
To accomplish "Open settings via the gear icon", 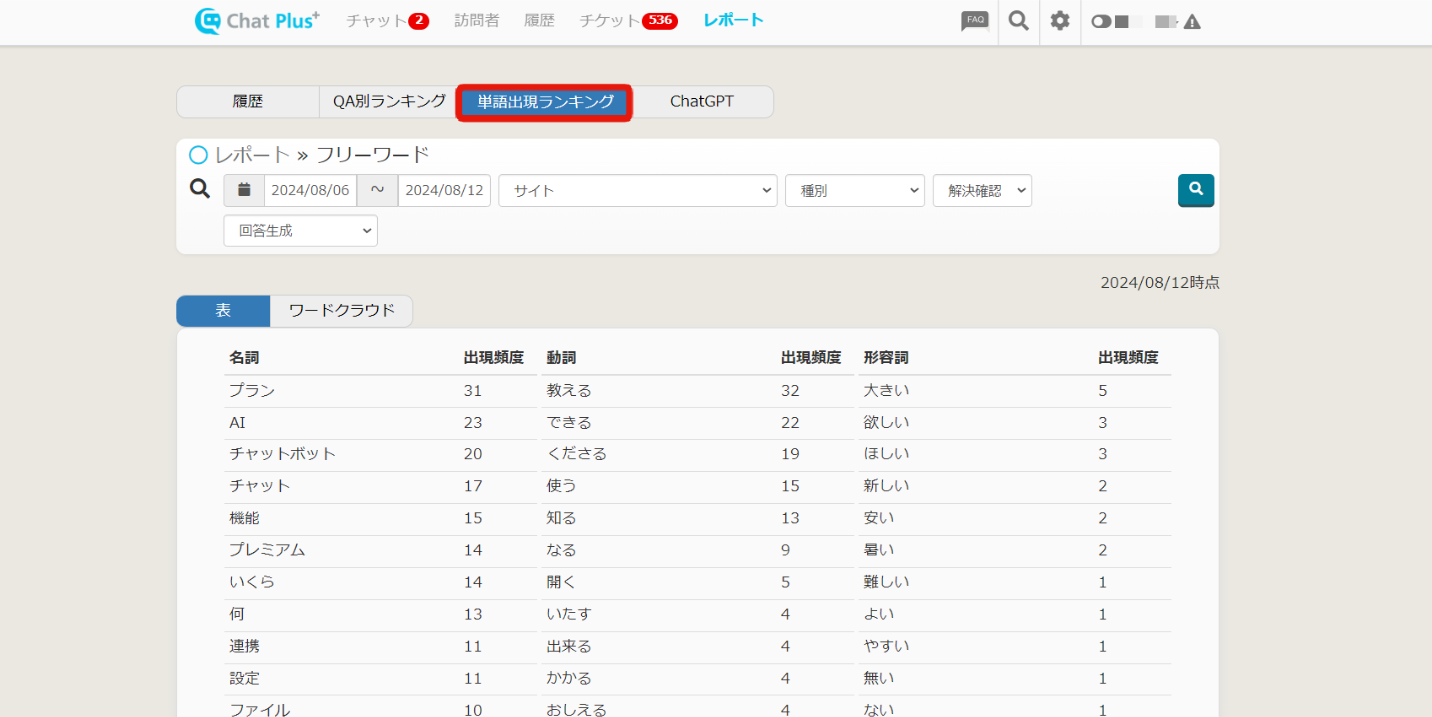I will [x=1060, y=21].
